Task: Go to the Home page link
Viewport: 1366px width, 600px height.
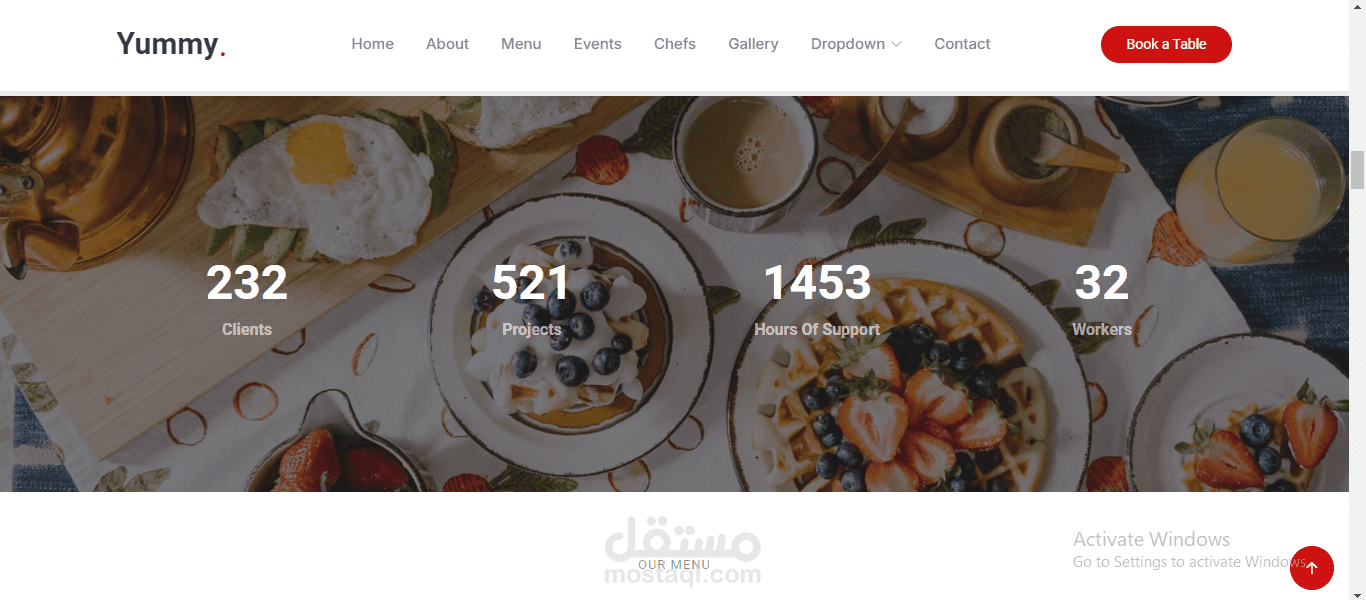Action: click(372, 44)
